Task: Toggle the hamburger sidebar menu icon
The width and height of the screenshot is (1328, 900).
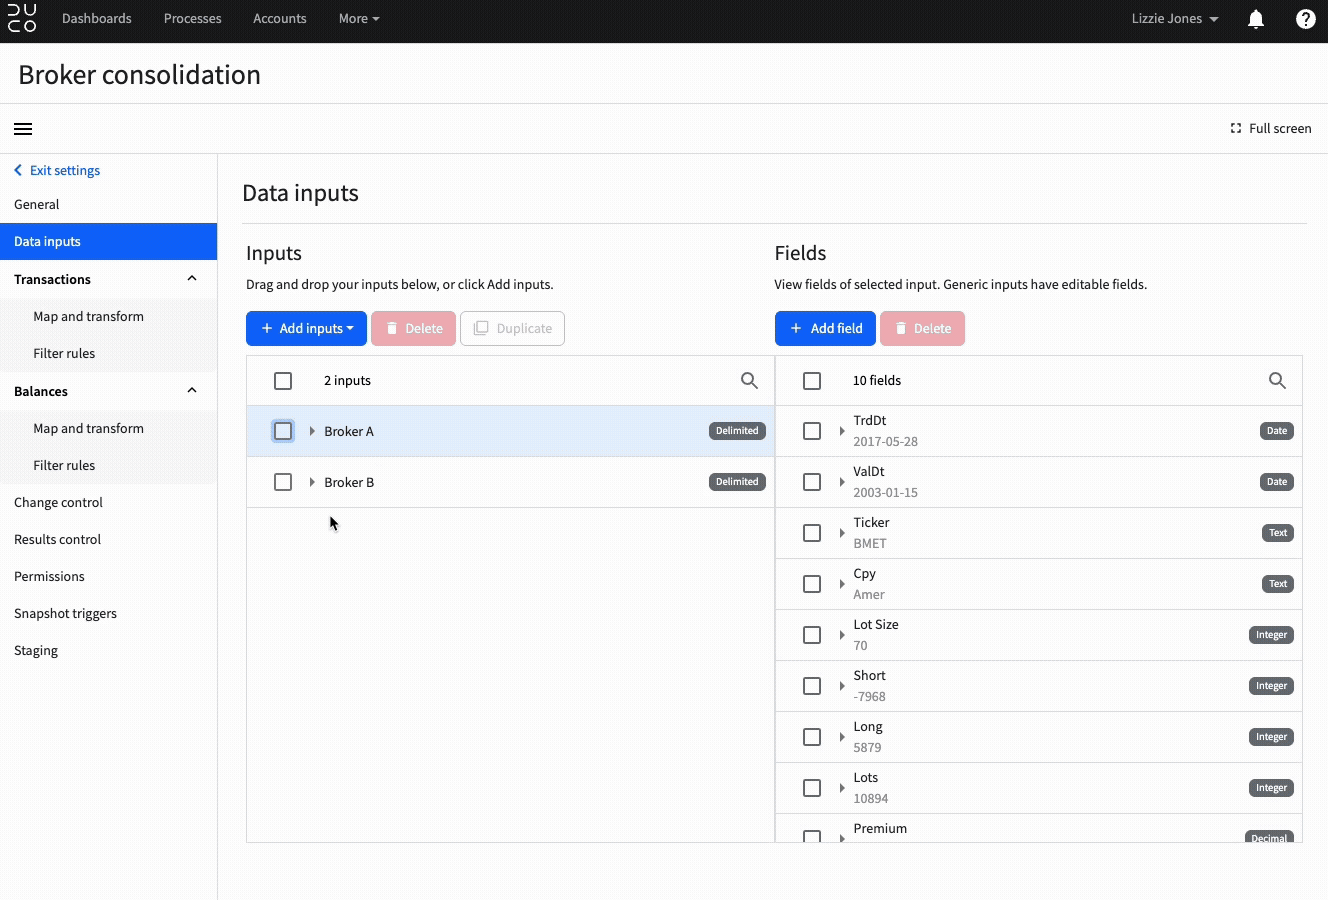Action: click(x=23, y=129)
